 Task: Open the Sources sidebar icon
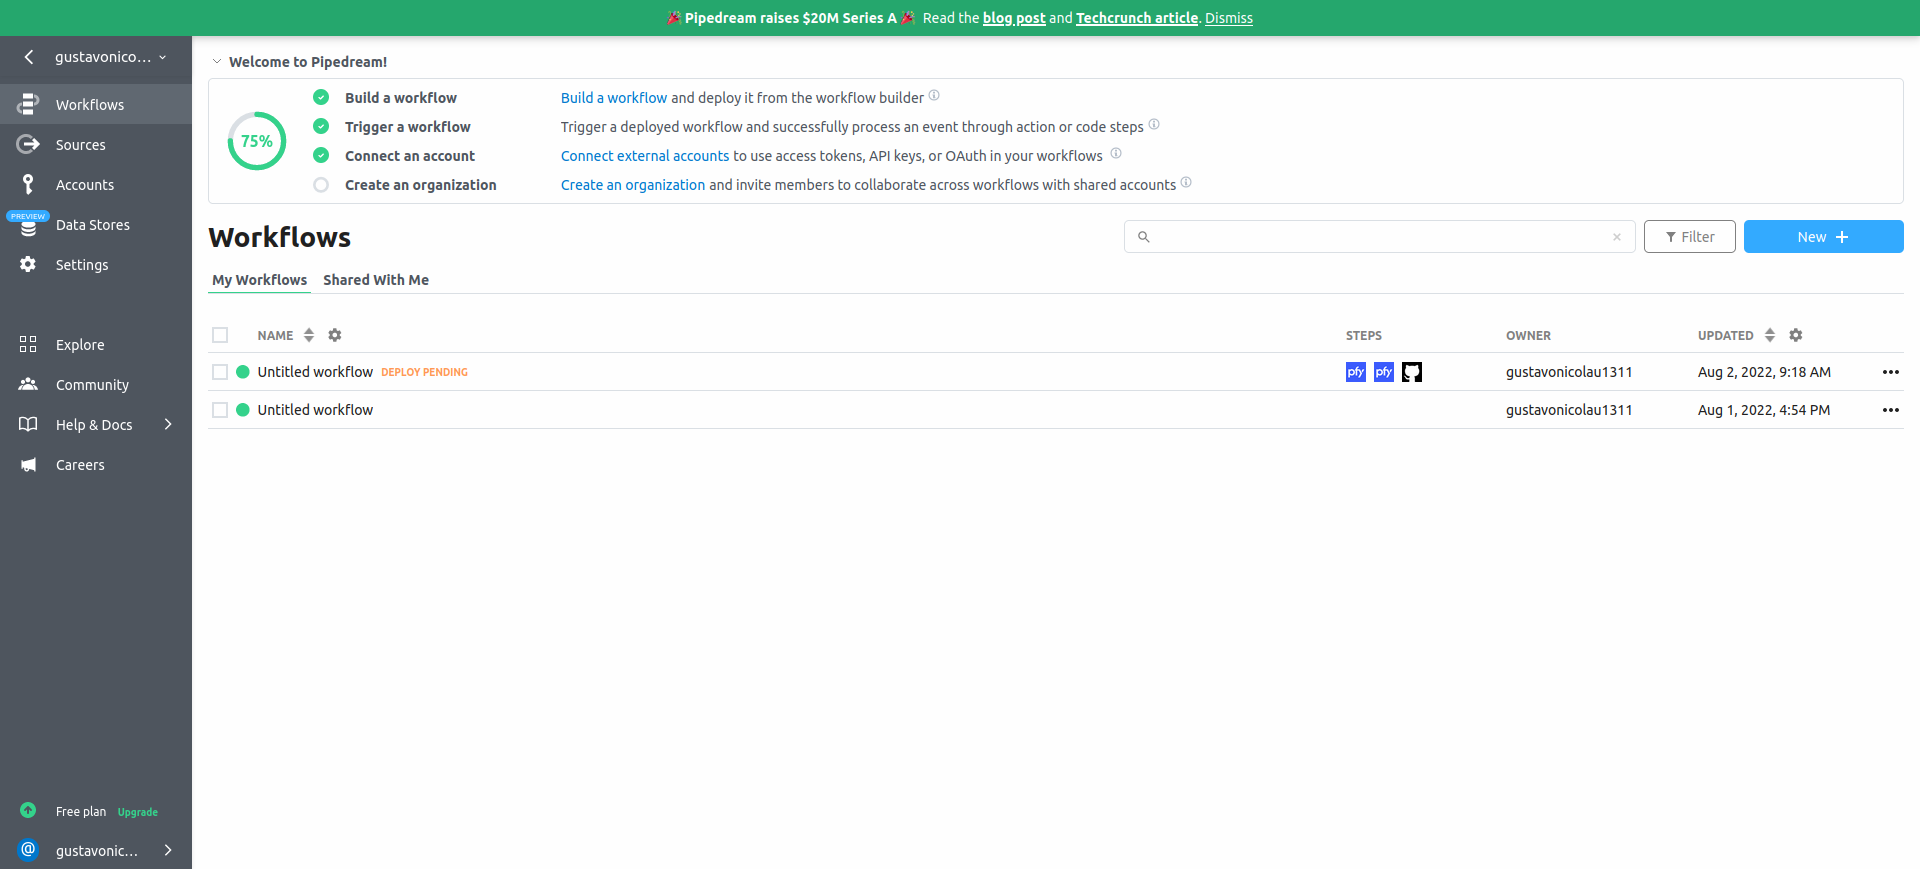[x=28, y=144]
